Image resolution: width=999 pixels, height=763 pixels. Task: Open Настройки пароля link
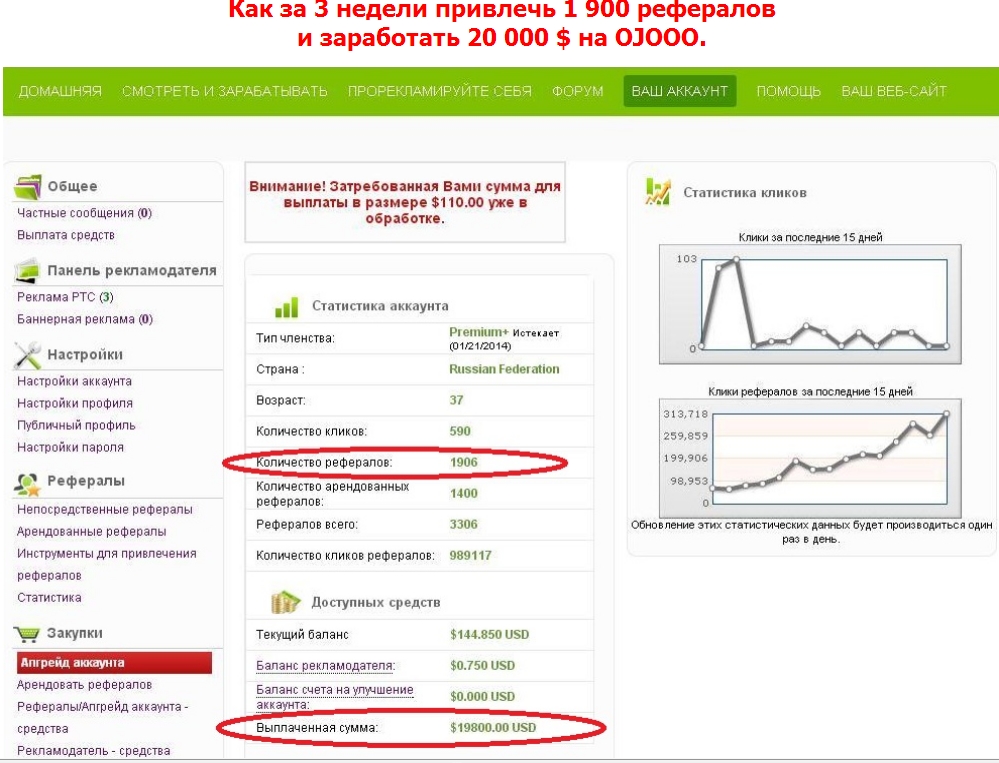[70, 447]
